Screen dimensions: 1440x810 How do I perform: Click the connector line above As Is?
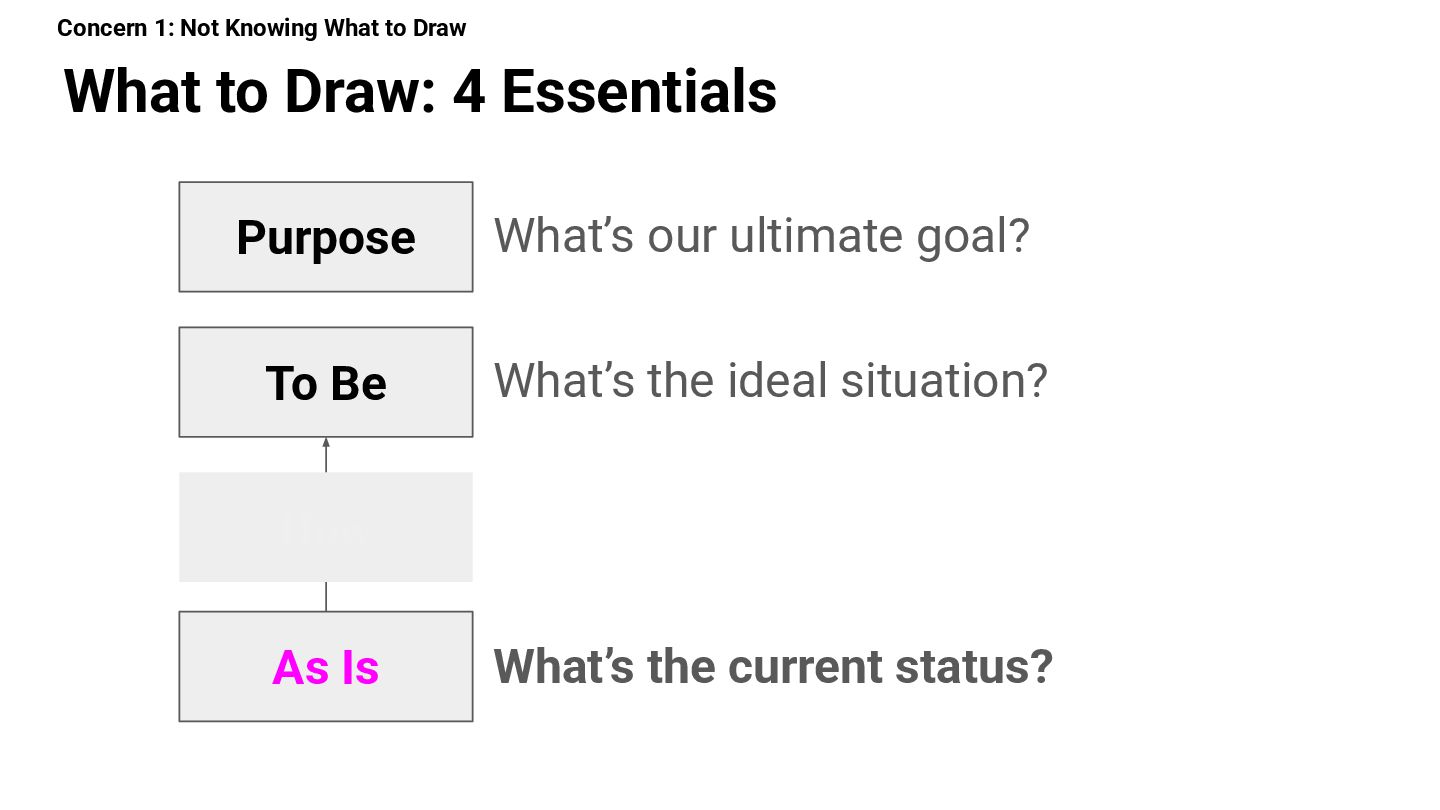coord(326,596)
